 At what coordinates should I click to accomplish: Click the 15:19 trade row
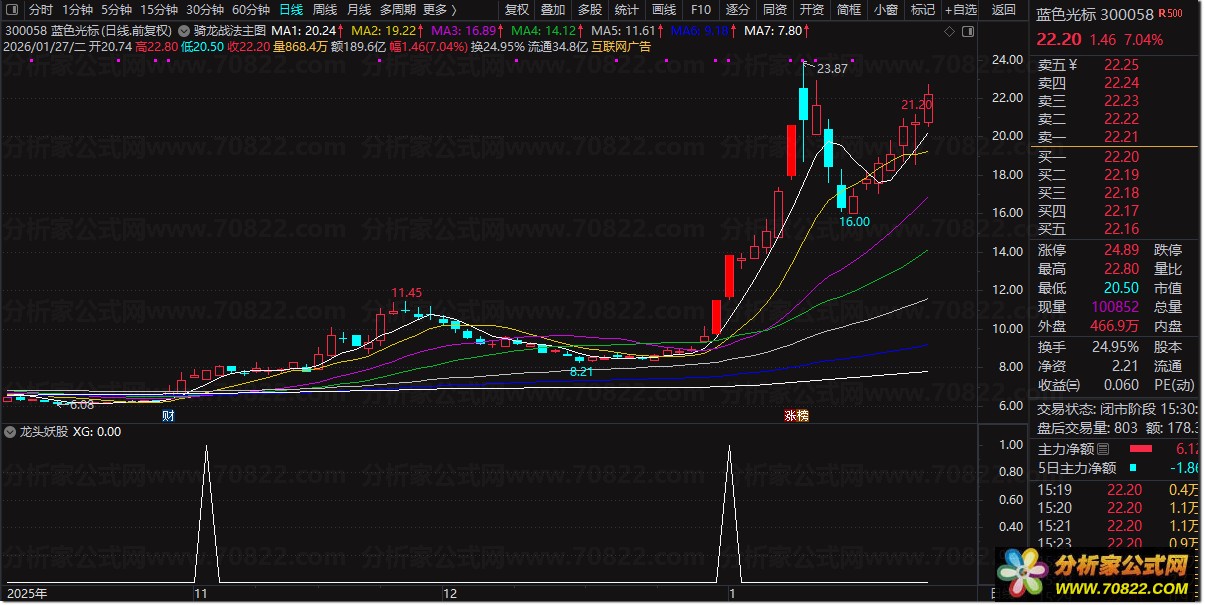[x=1118, y=489]
